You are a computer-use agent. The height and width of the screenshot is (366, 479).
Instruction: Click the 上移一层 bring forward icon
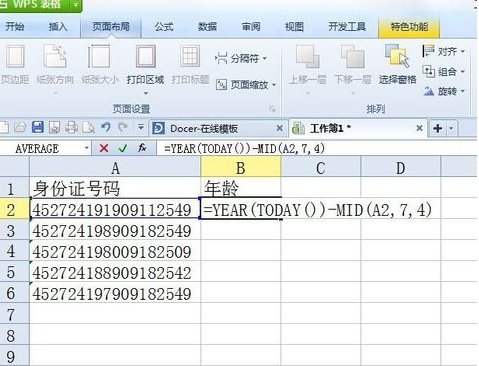pyautogui.click(x=307, y=57)
